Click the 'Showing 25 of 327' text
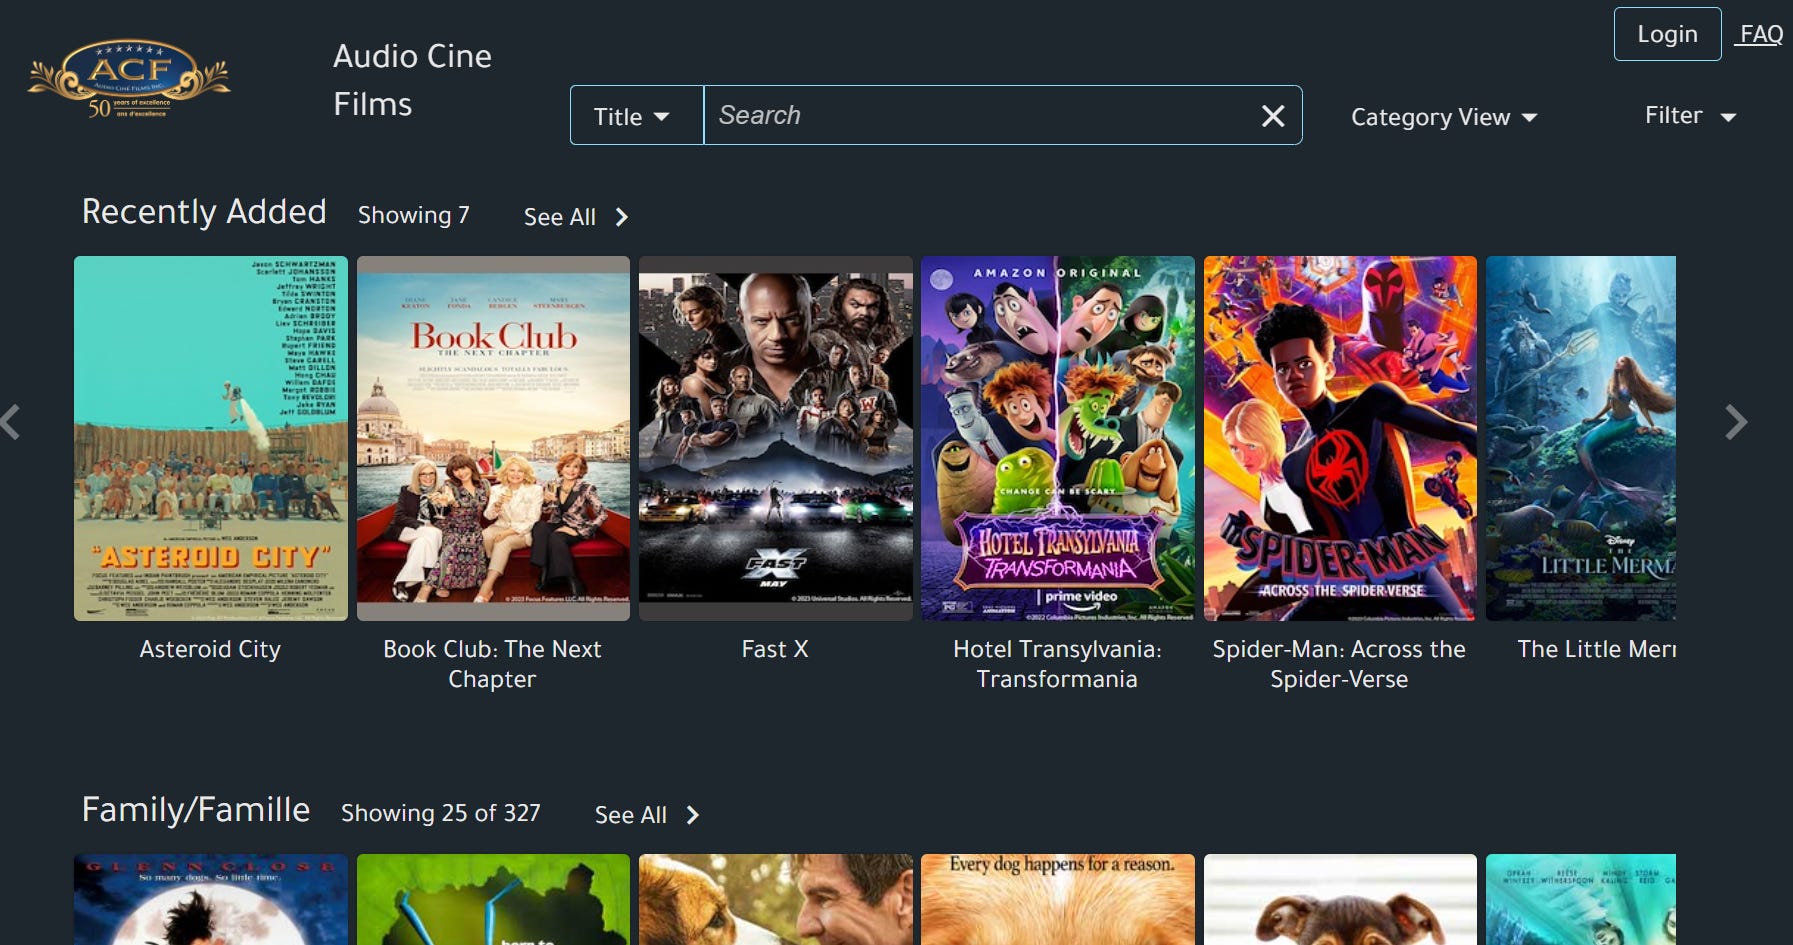Screen dimensions: 1793x945 pos(440,813)
